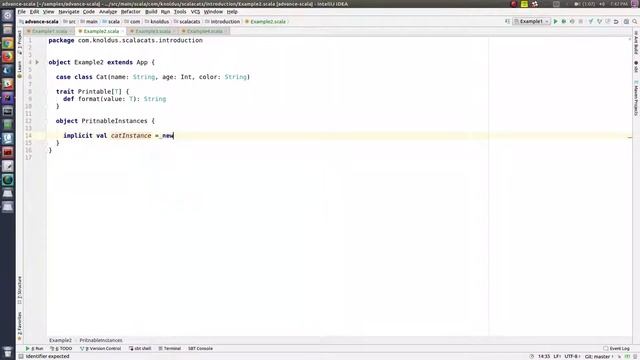Open the Navigate menu

(69, 12)
